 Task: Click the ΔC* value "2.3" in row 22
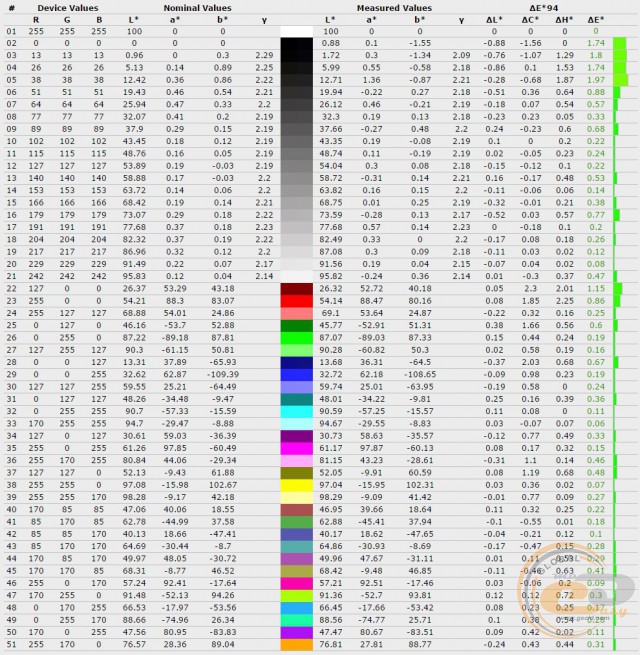click(x=530, y=289)
